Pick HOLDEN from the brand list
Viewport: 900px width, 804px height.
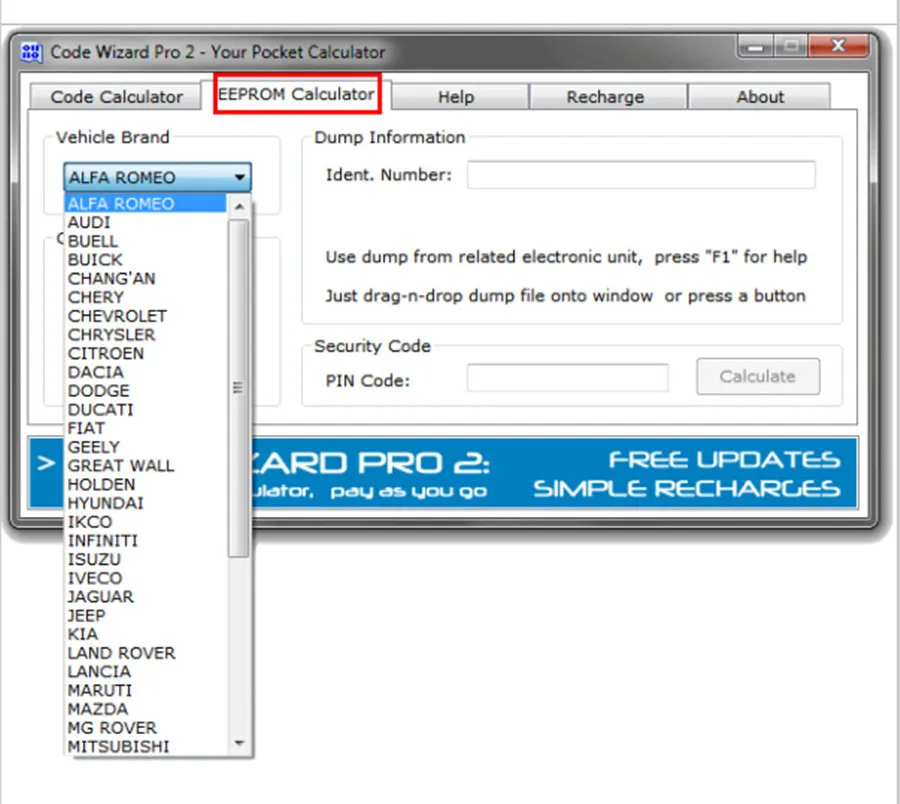point(145,484)
